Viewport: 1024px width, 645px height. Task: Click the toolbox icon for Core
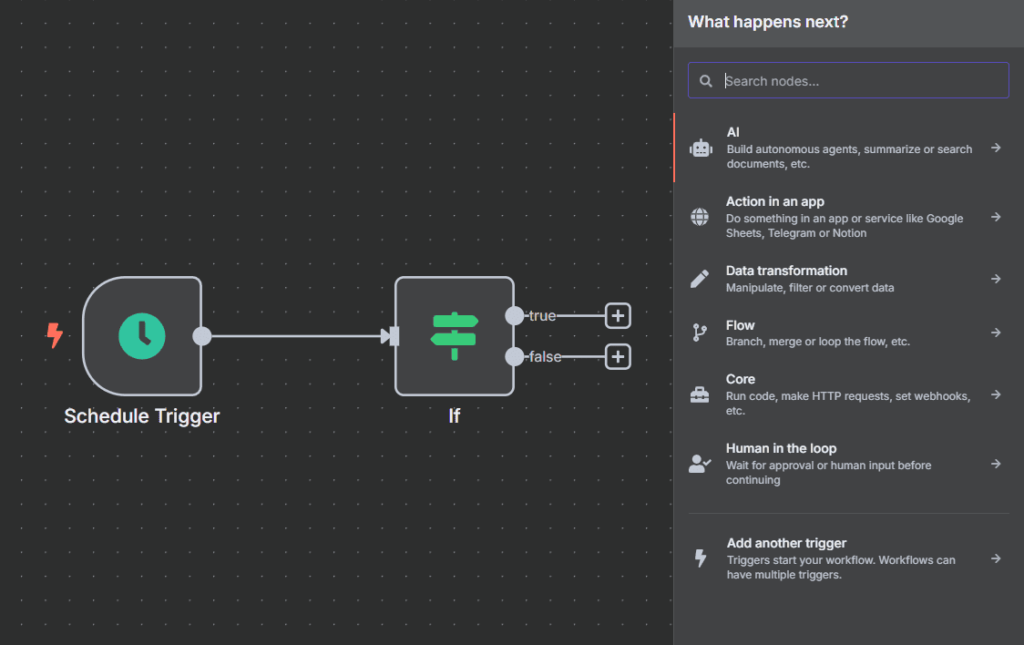click(699, 394)
